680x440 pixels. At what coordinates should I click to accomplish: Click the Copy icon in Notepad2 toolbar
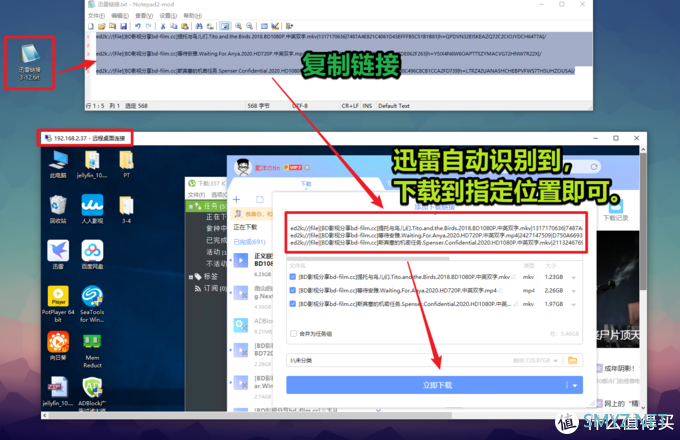173,26
